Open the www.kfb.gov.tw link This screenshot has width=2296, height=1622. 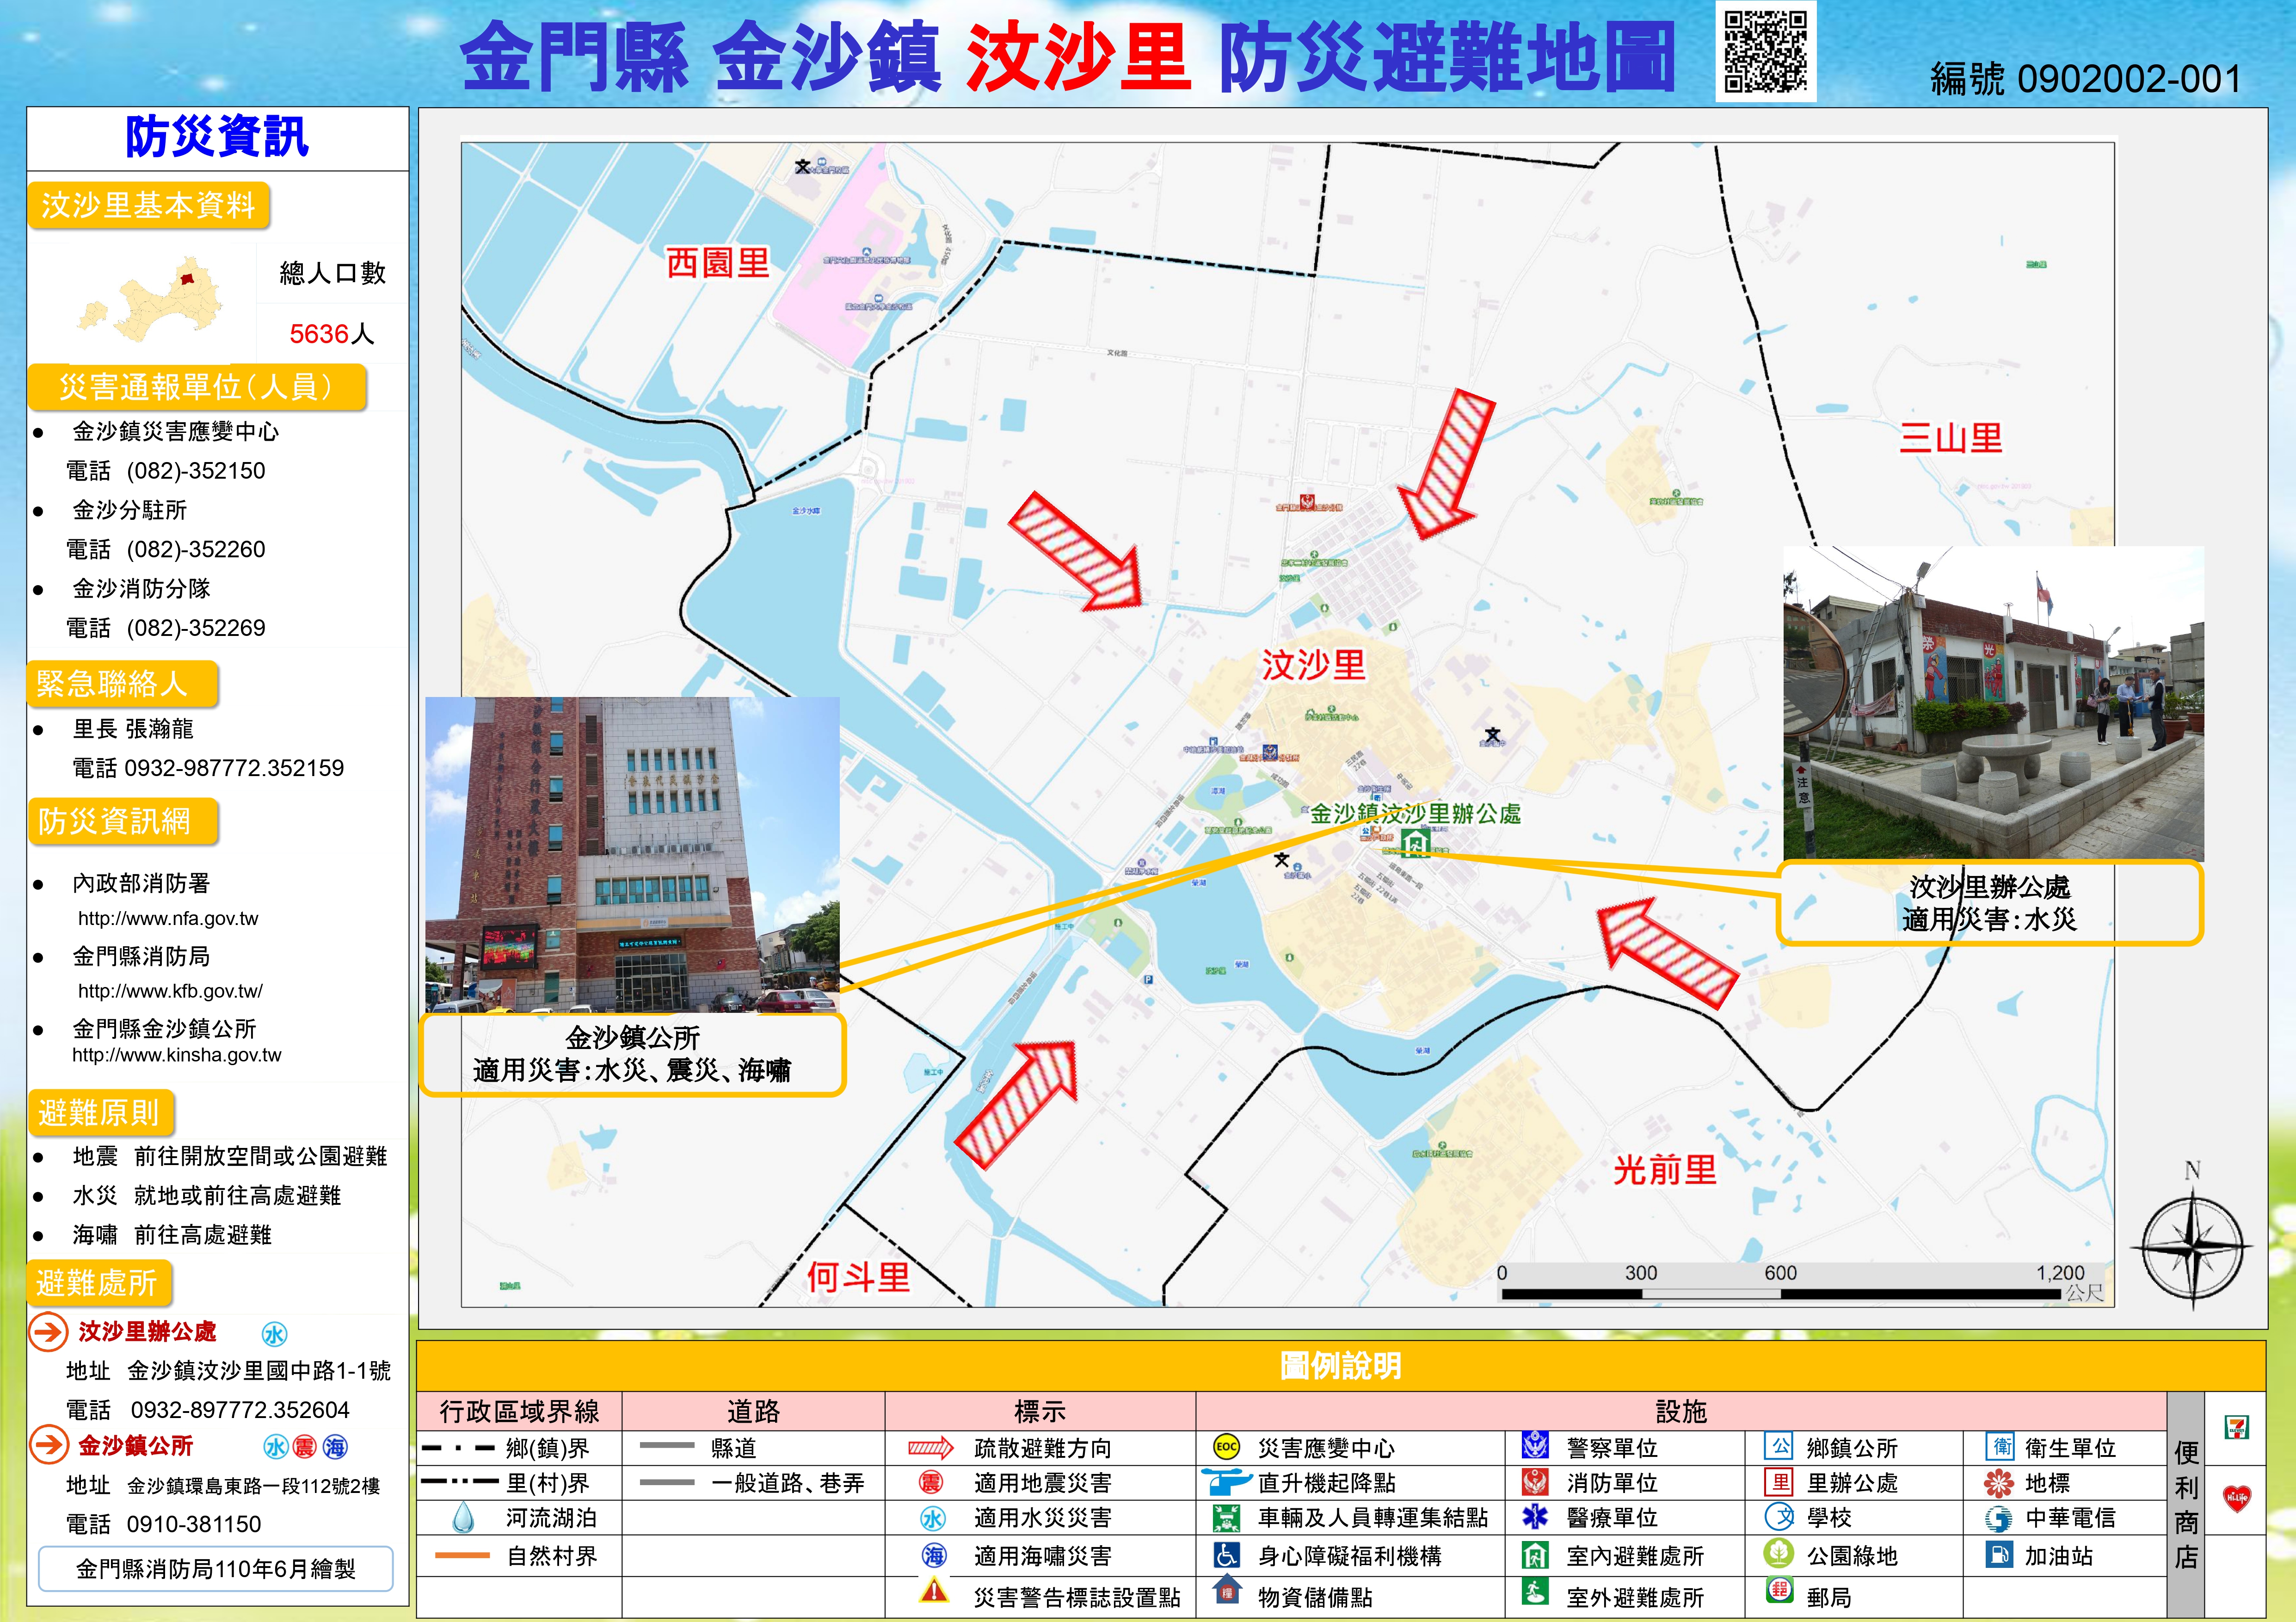click(170, 991)
